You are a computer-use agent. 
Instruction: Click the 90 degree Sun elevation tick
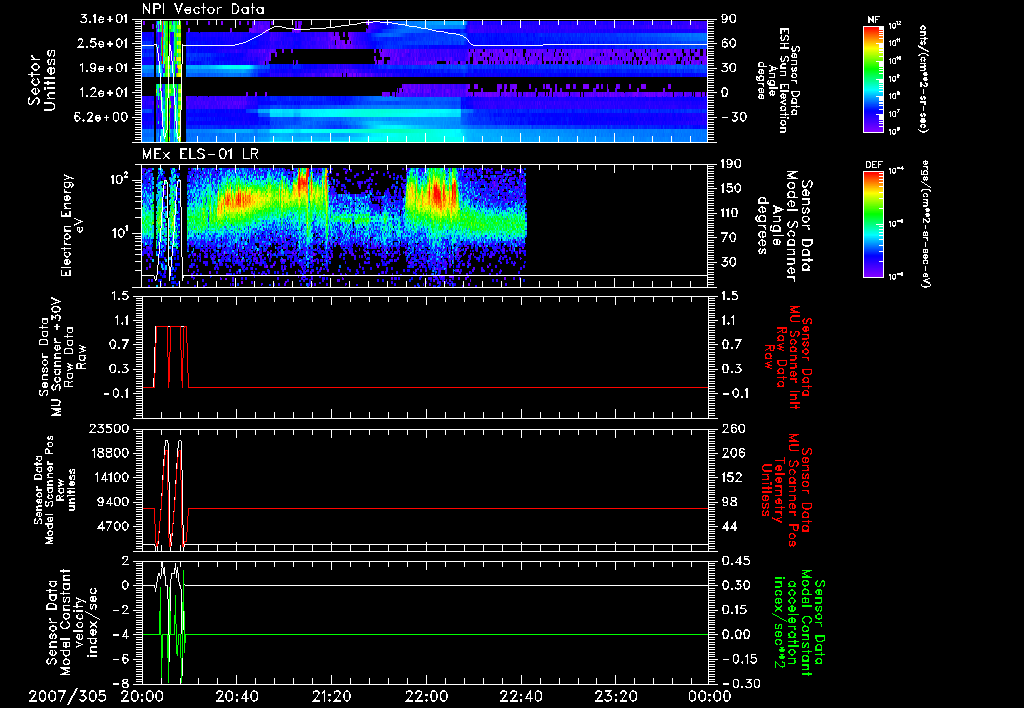tap(728, 19)
